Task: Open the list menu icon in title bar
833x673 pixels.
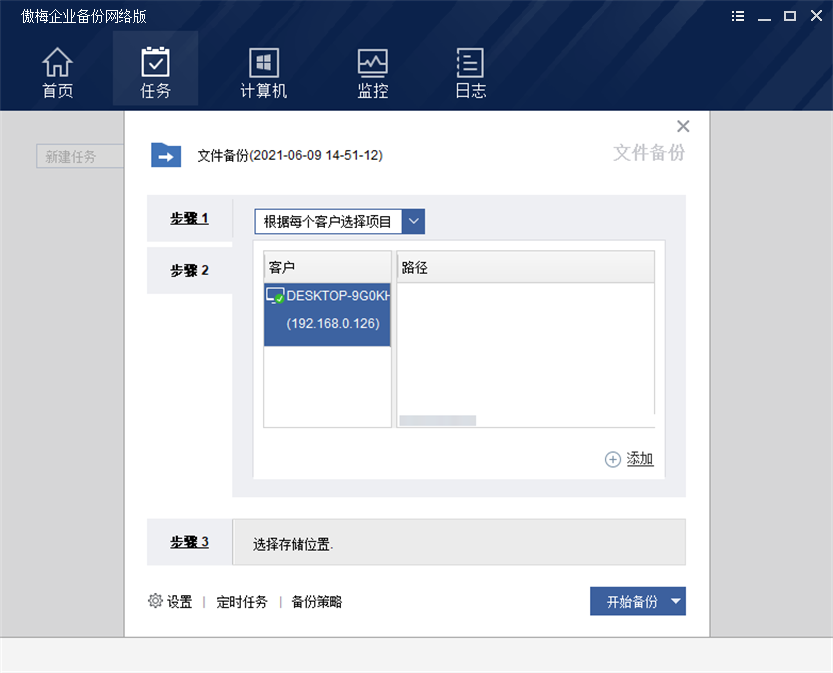Action: click(737, 16)
